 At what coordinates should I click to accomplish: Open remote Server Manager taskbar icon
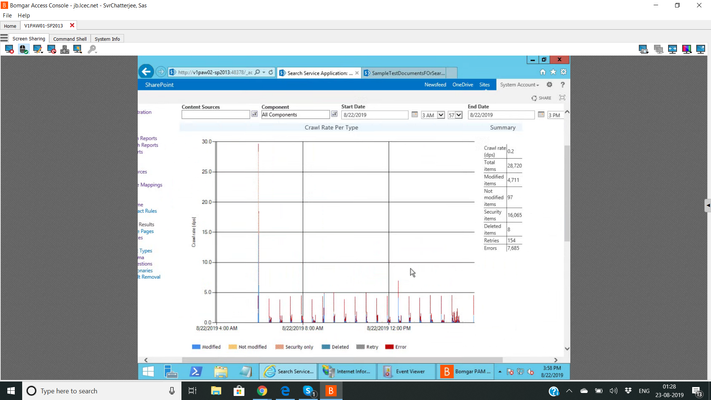(x=171, y=371)
